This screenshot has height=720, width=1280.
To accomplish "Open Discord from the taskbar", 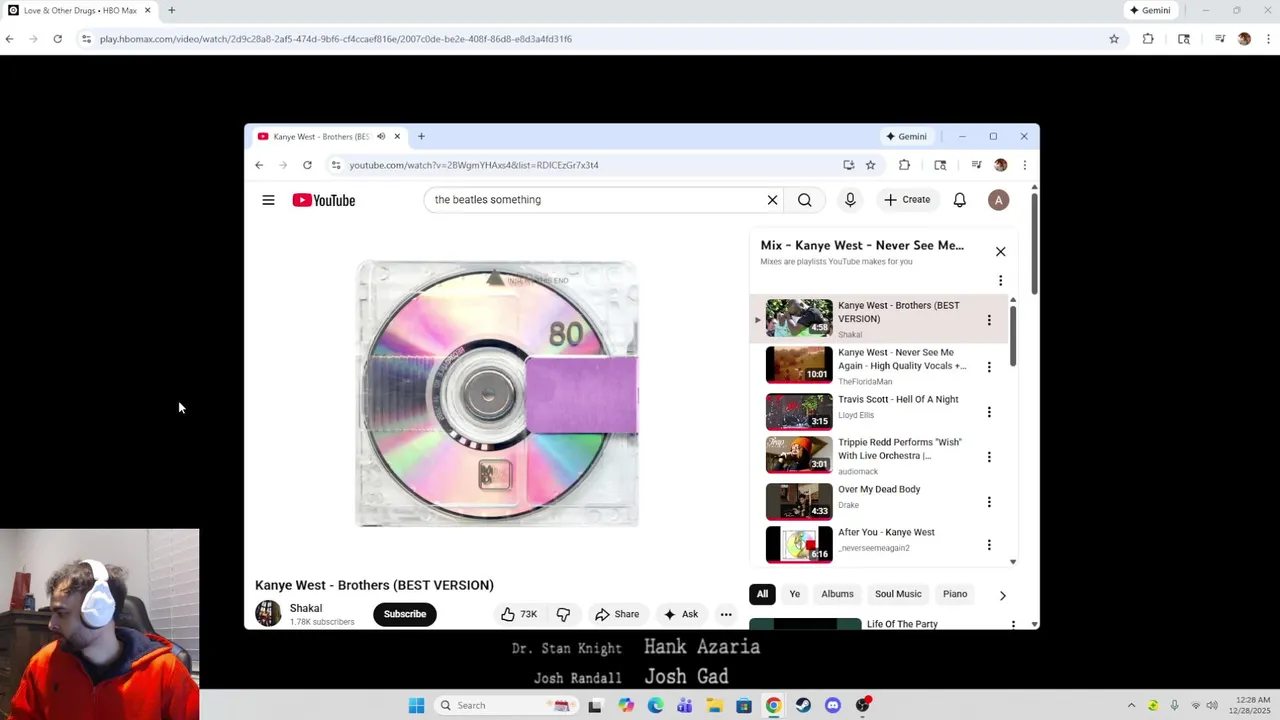I will tap(833, 705).
